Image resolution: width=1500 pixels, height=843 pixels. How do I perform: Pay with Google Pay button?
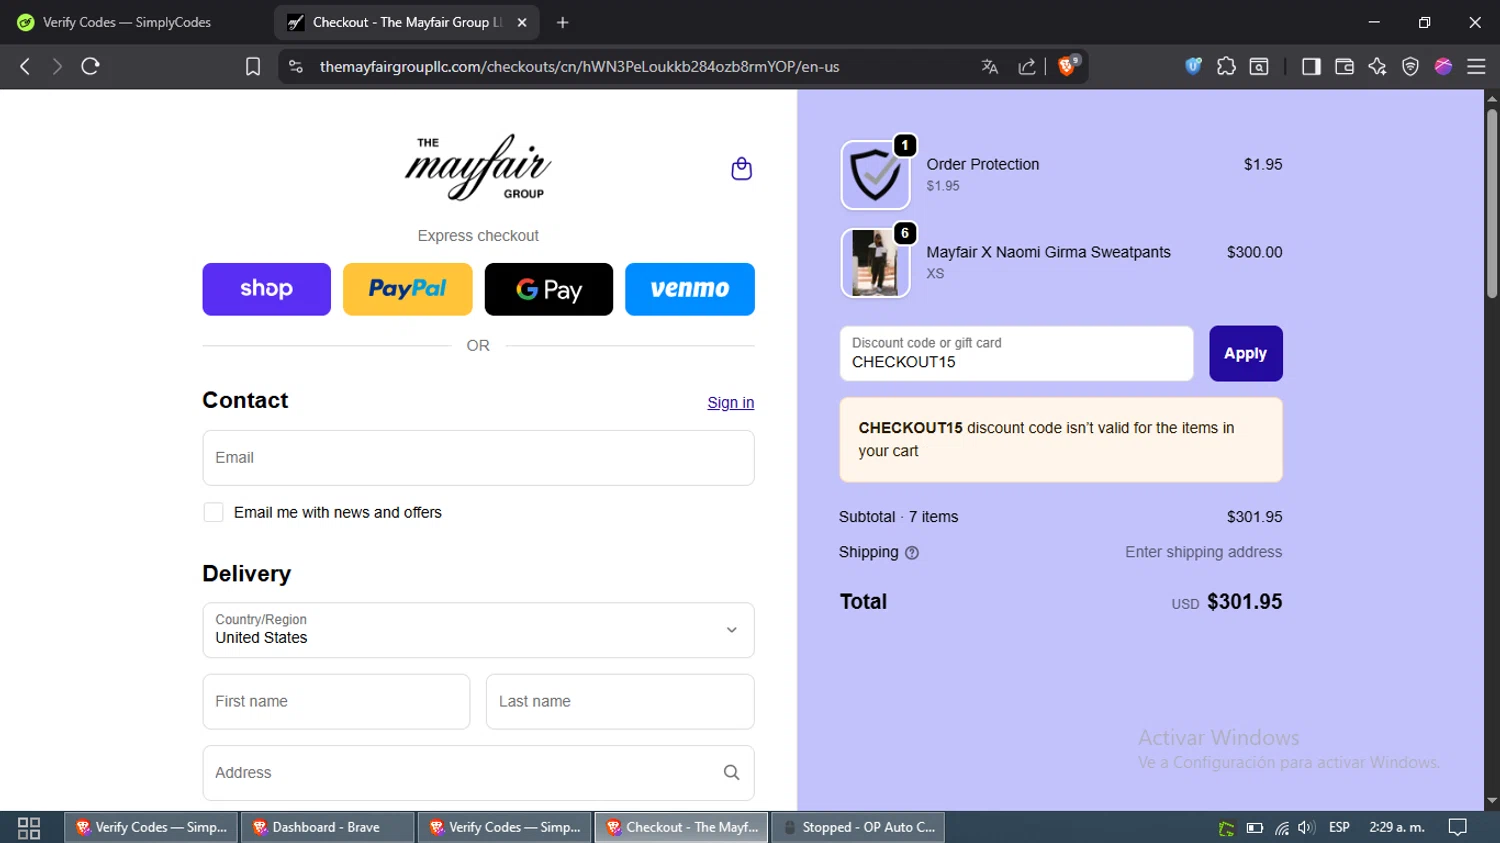549,289
